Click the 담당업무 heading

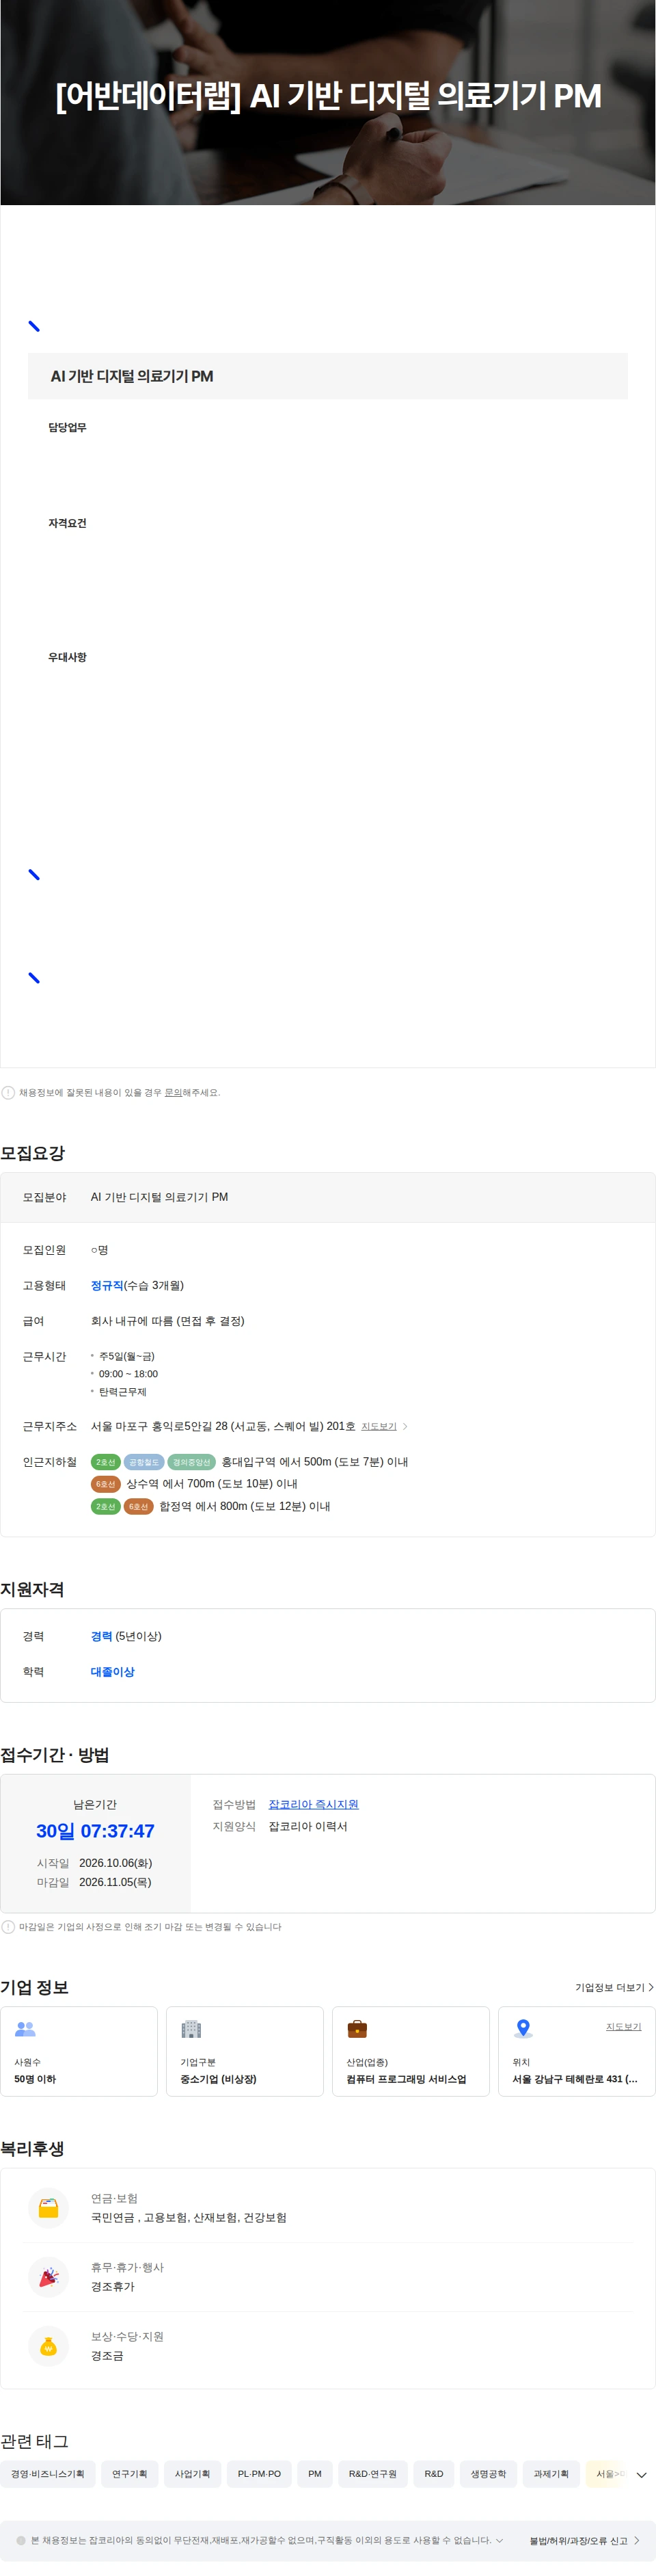click(67, 427)
